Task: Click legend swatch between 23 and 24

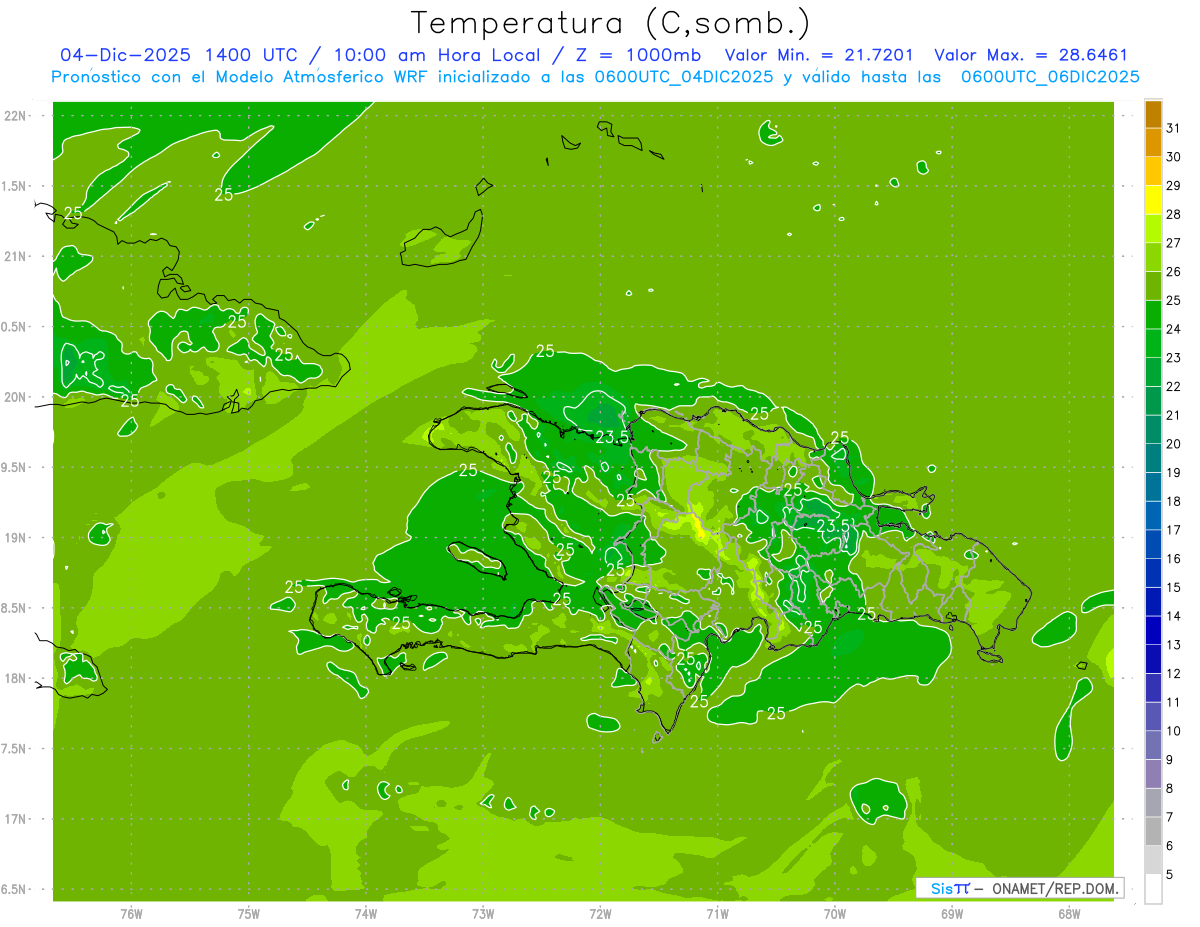Action: tap(1153, 343)
